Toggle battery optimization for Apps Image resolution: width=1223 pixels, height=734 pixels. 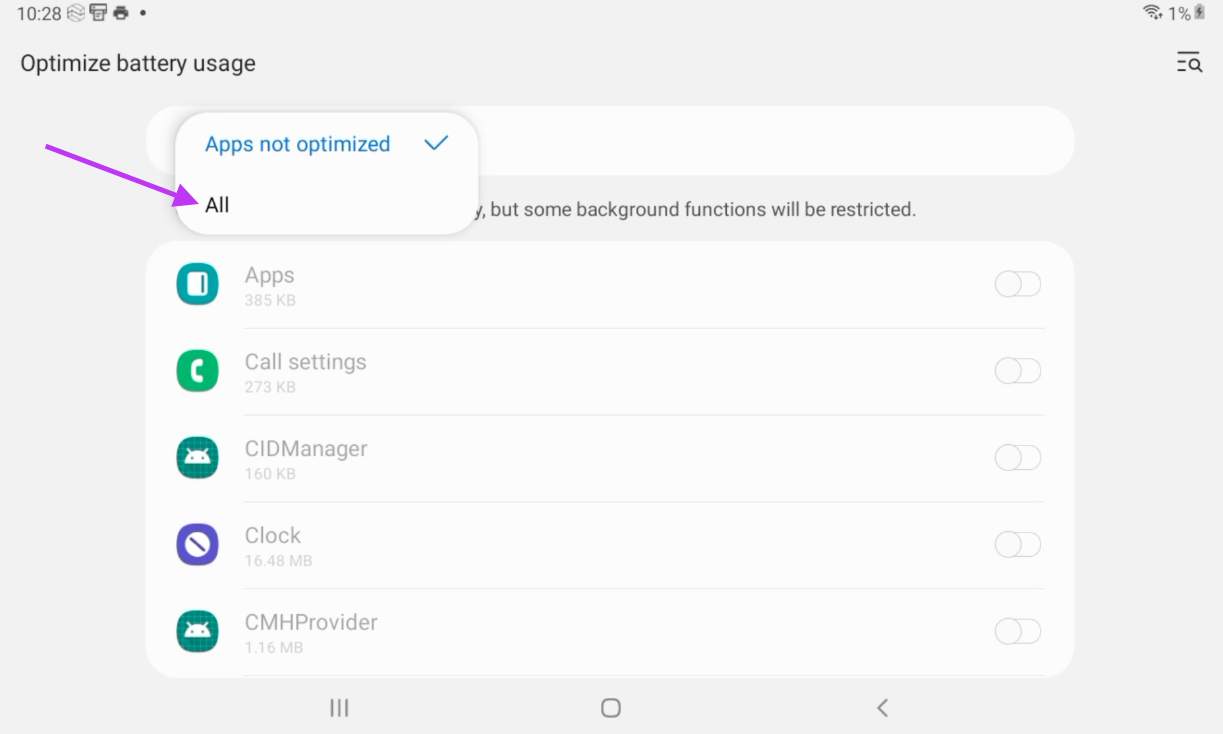1017,284
